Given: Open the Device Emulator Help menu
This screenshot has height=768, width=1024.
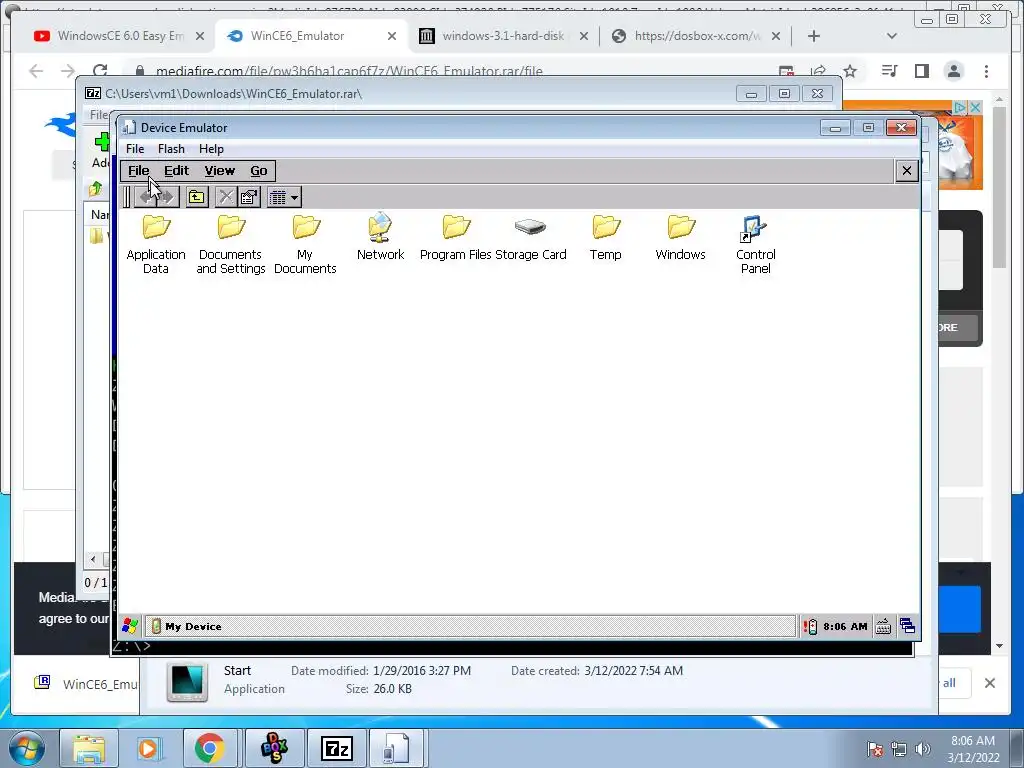Looking at the screenshot, I should [x=211, y=149].
